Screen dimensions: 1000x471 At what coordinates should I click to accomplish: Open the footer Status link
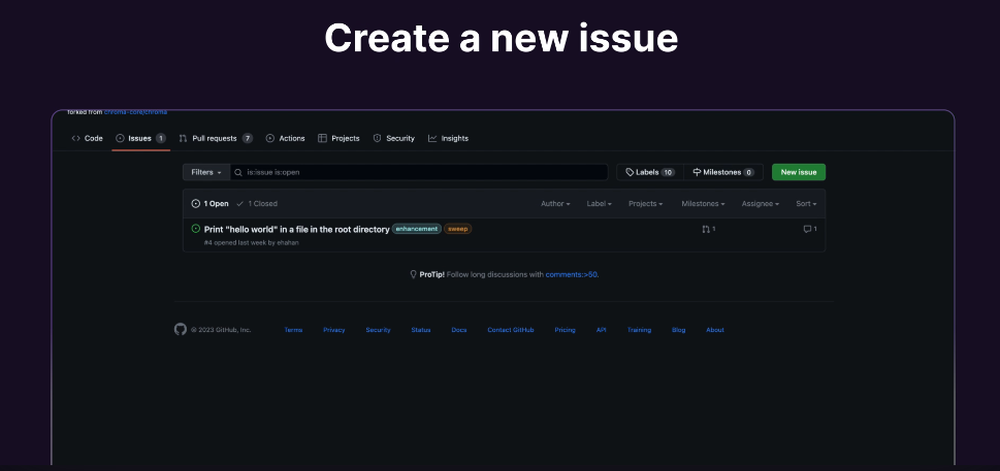click(x=421, y=330)
